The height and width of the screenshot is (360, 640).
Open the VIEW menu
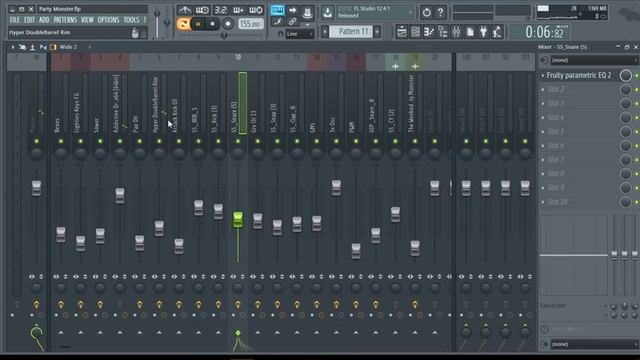pyautogui.click(x=87, y=20)
